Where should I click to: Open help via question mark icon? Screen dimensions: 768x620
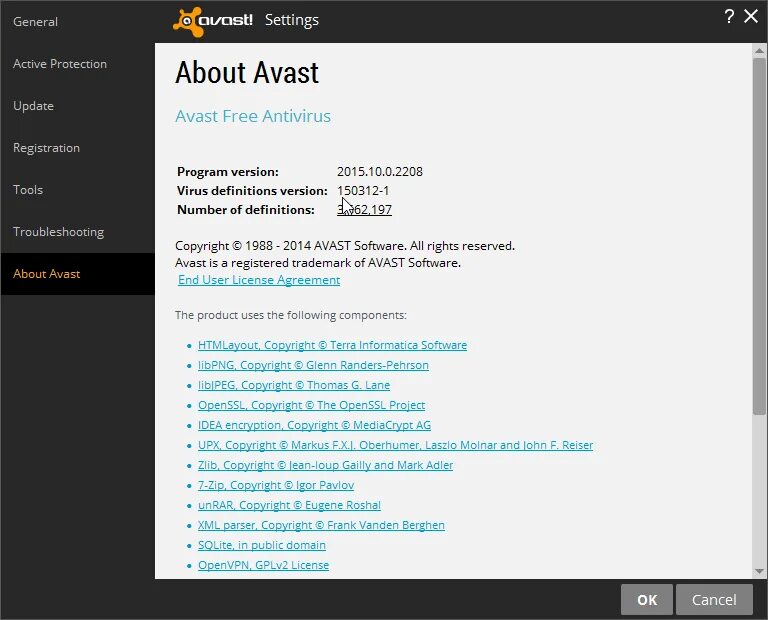(x=729, y=17)
